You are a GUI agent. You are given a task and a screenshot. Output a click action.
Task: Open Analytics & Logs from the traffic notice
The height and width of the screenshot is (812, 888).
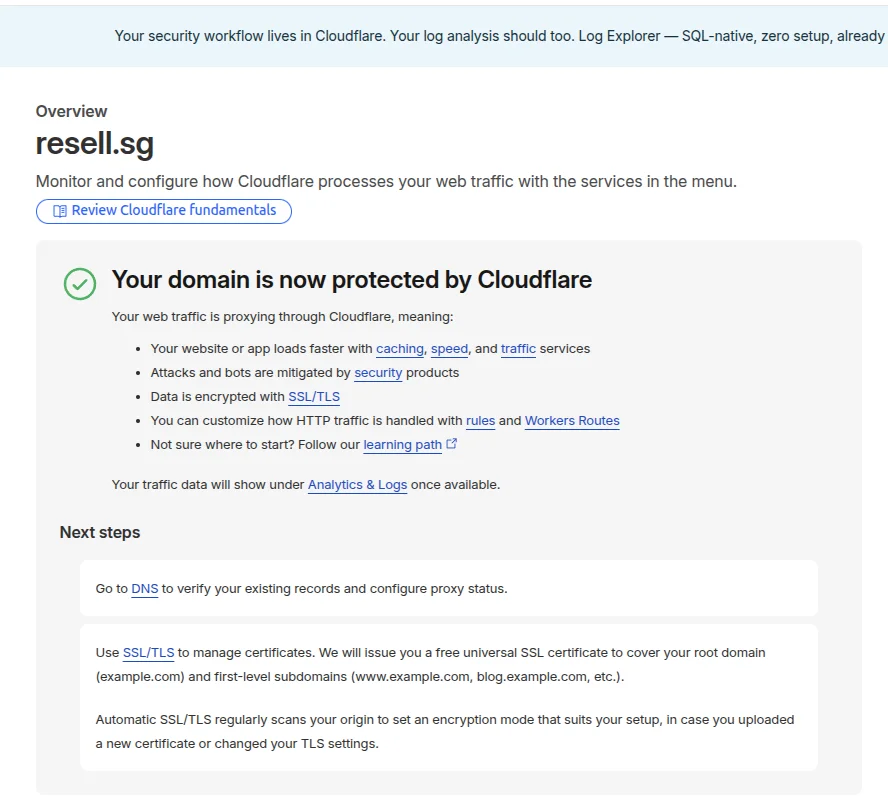pyautogui.click(x=357, y=485)
